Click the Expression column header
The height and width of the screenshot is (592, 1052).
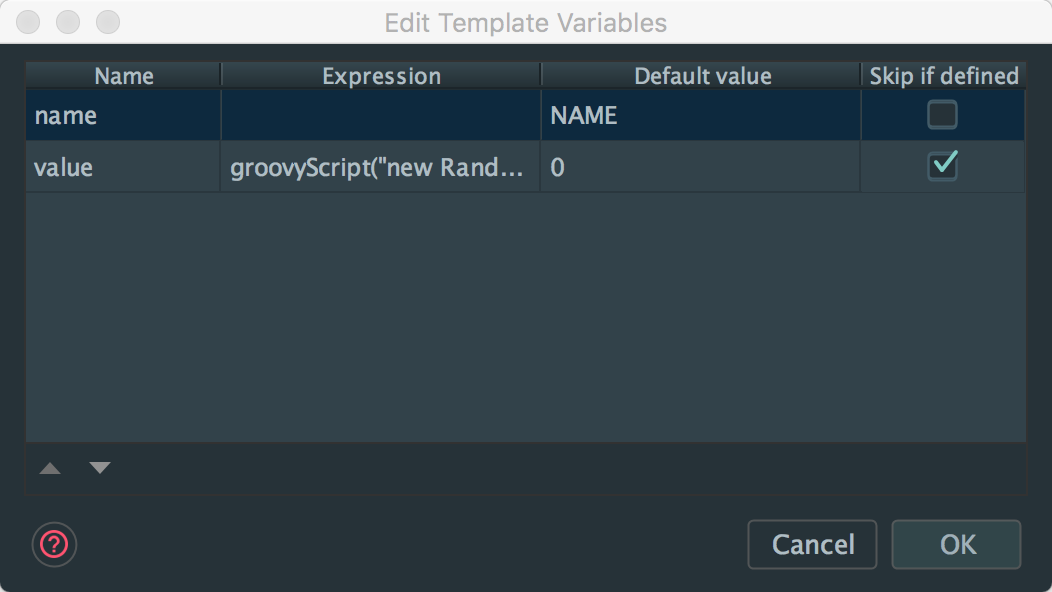pyautogui.click(x=381, y=76)
